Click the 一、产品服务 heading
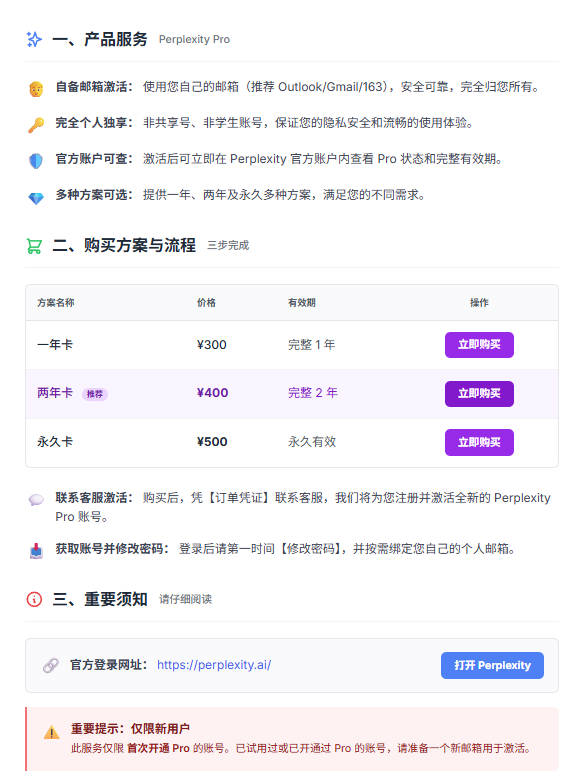Screen dimensions: 587x780 [100, 39]
